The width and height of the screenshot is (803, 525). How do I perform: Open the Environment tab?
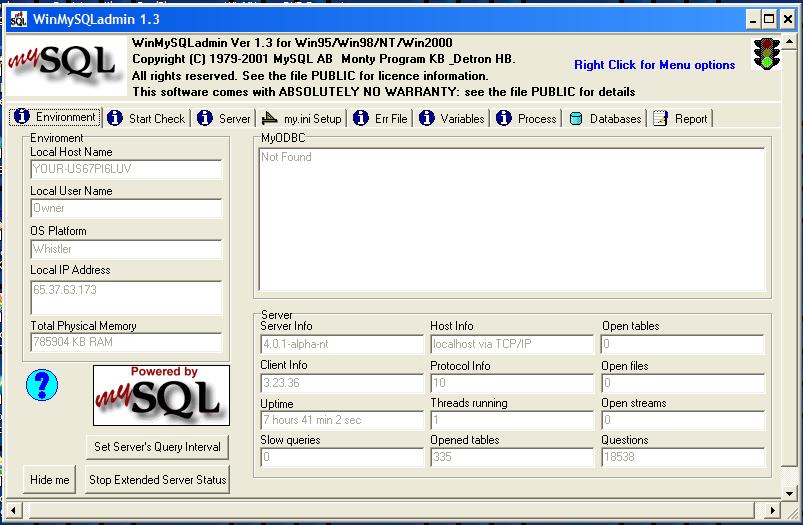pyautogui.click(x=55, y=117)
